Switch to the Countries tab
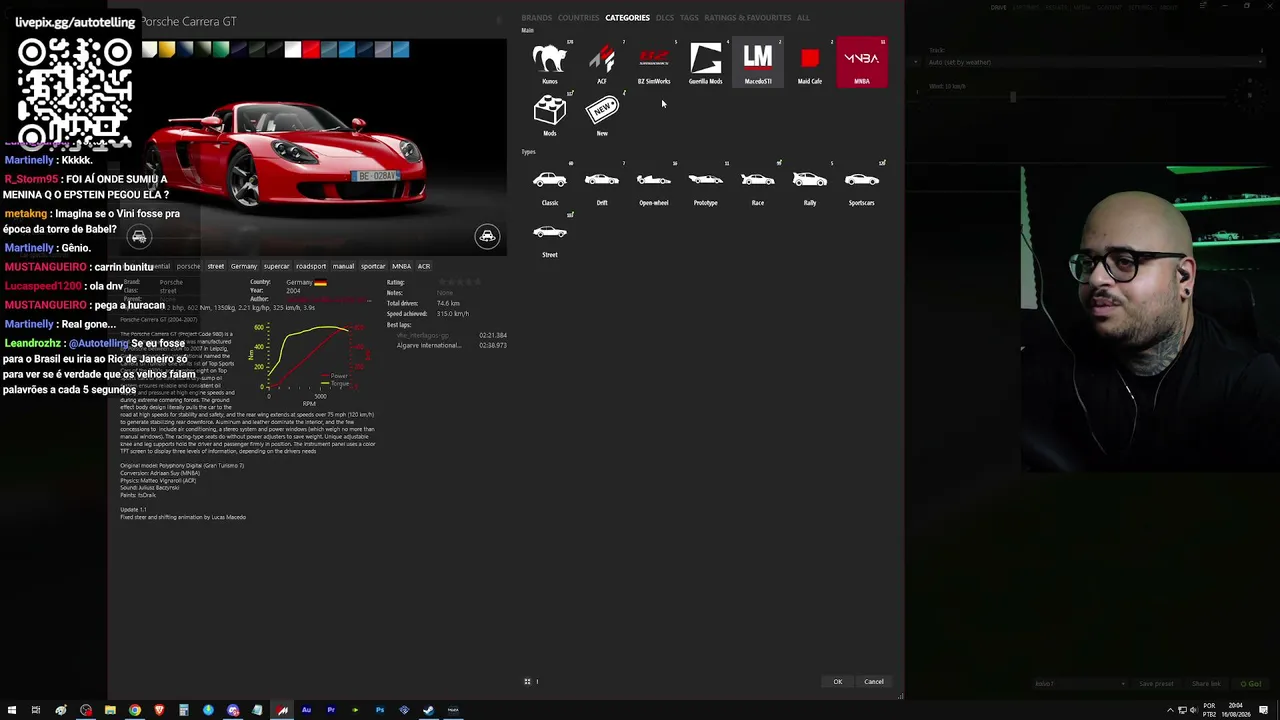This screenshot has width=1280, height=720. tap(578, 18)
